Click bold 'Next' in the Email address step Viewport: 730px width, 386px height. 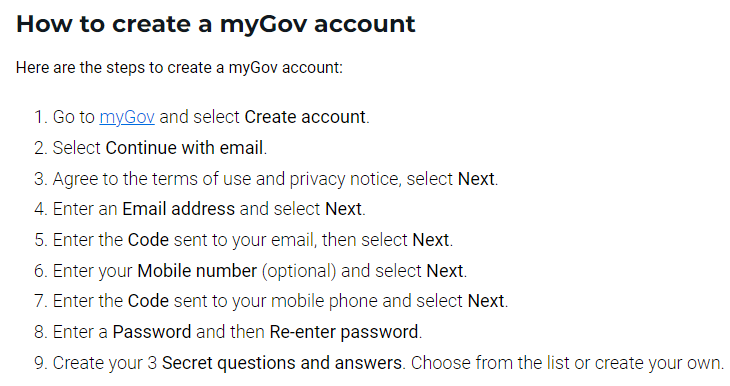(343, 209)
